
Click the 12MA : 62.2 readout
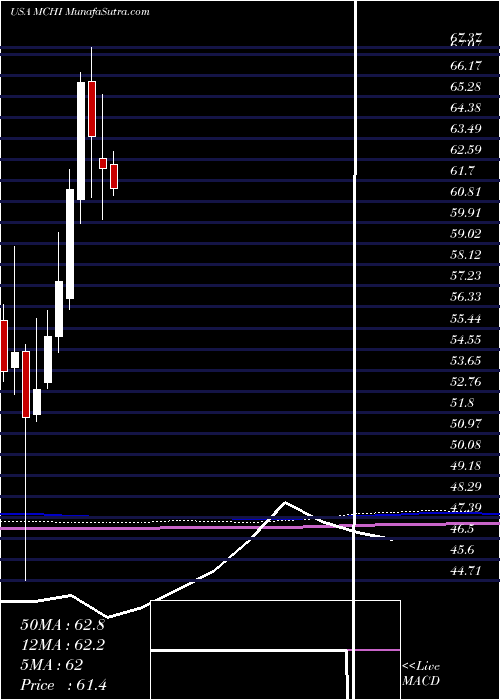pos(62,645)
